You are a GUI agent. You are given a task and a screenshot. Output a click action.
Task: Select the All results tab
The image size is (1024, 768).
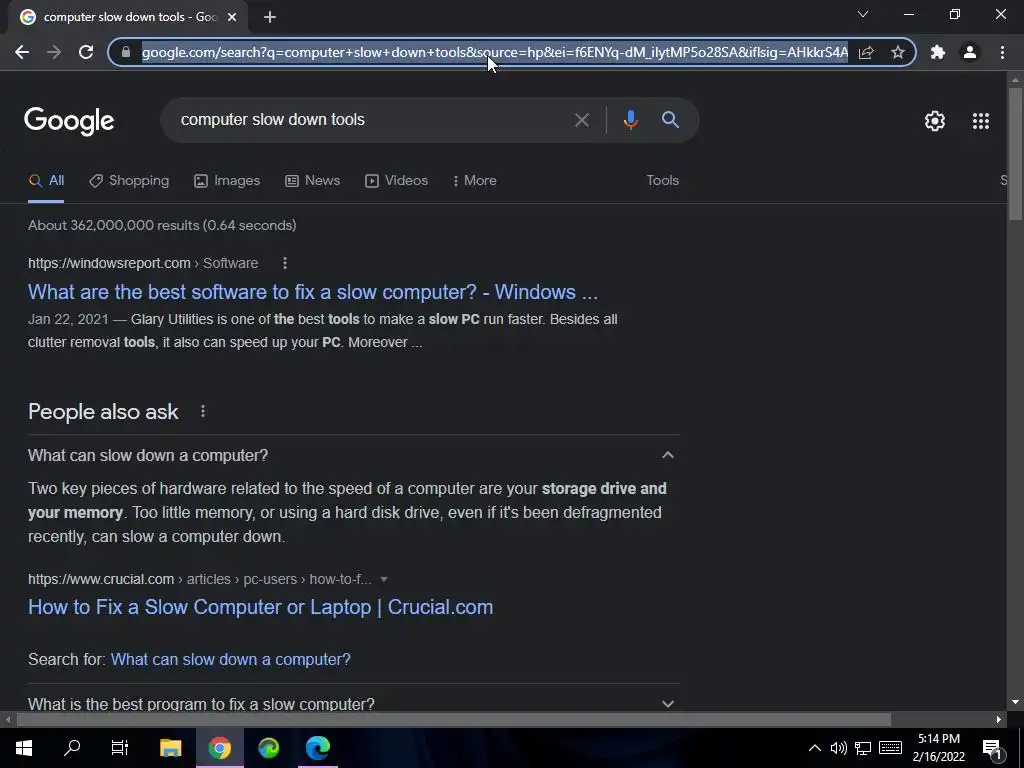[x=46, y=181]
